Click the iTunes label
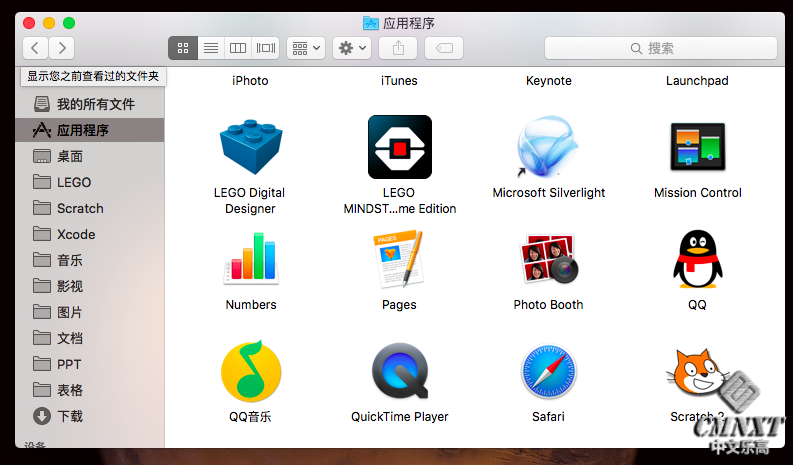This screenshot has width=793, height=465. tap(399, 81)
